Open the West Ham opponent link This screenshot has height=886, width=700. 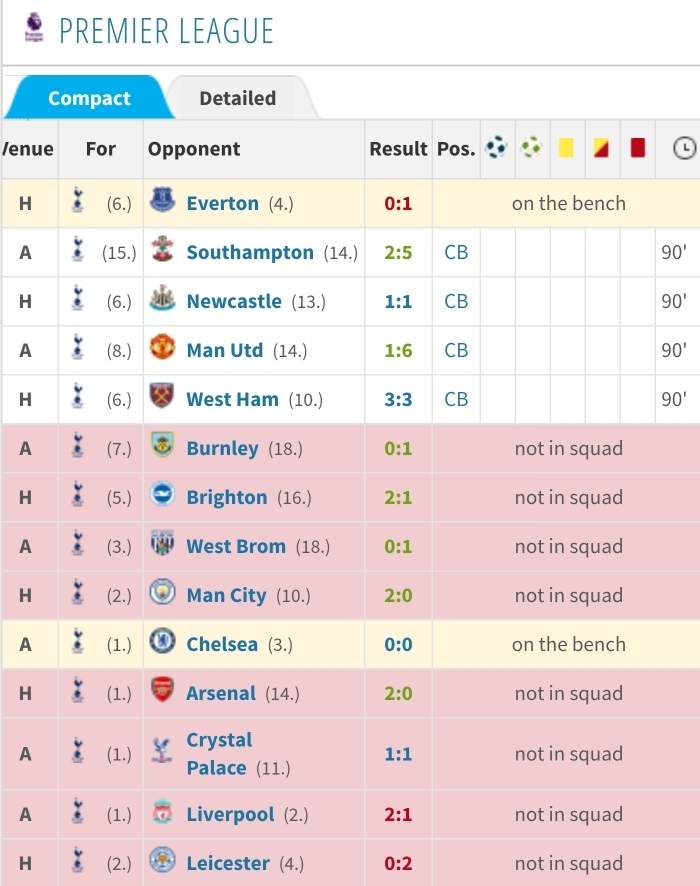[x=232, y=399]
